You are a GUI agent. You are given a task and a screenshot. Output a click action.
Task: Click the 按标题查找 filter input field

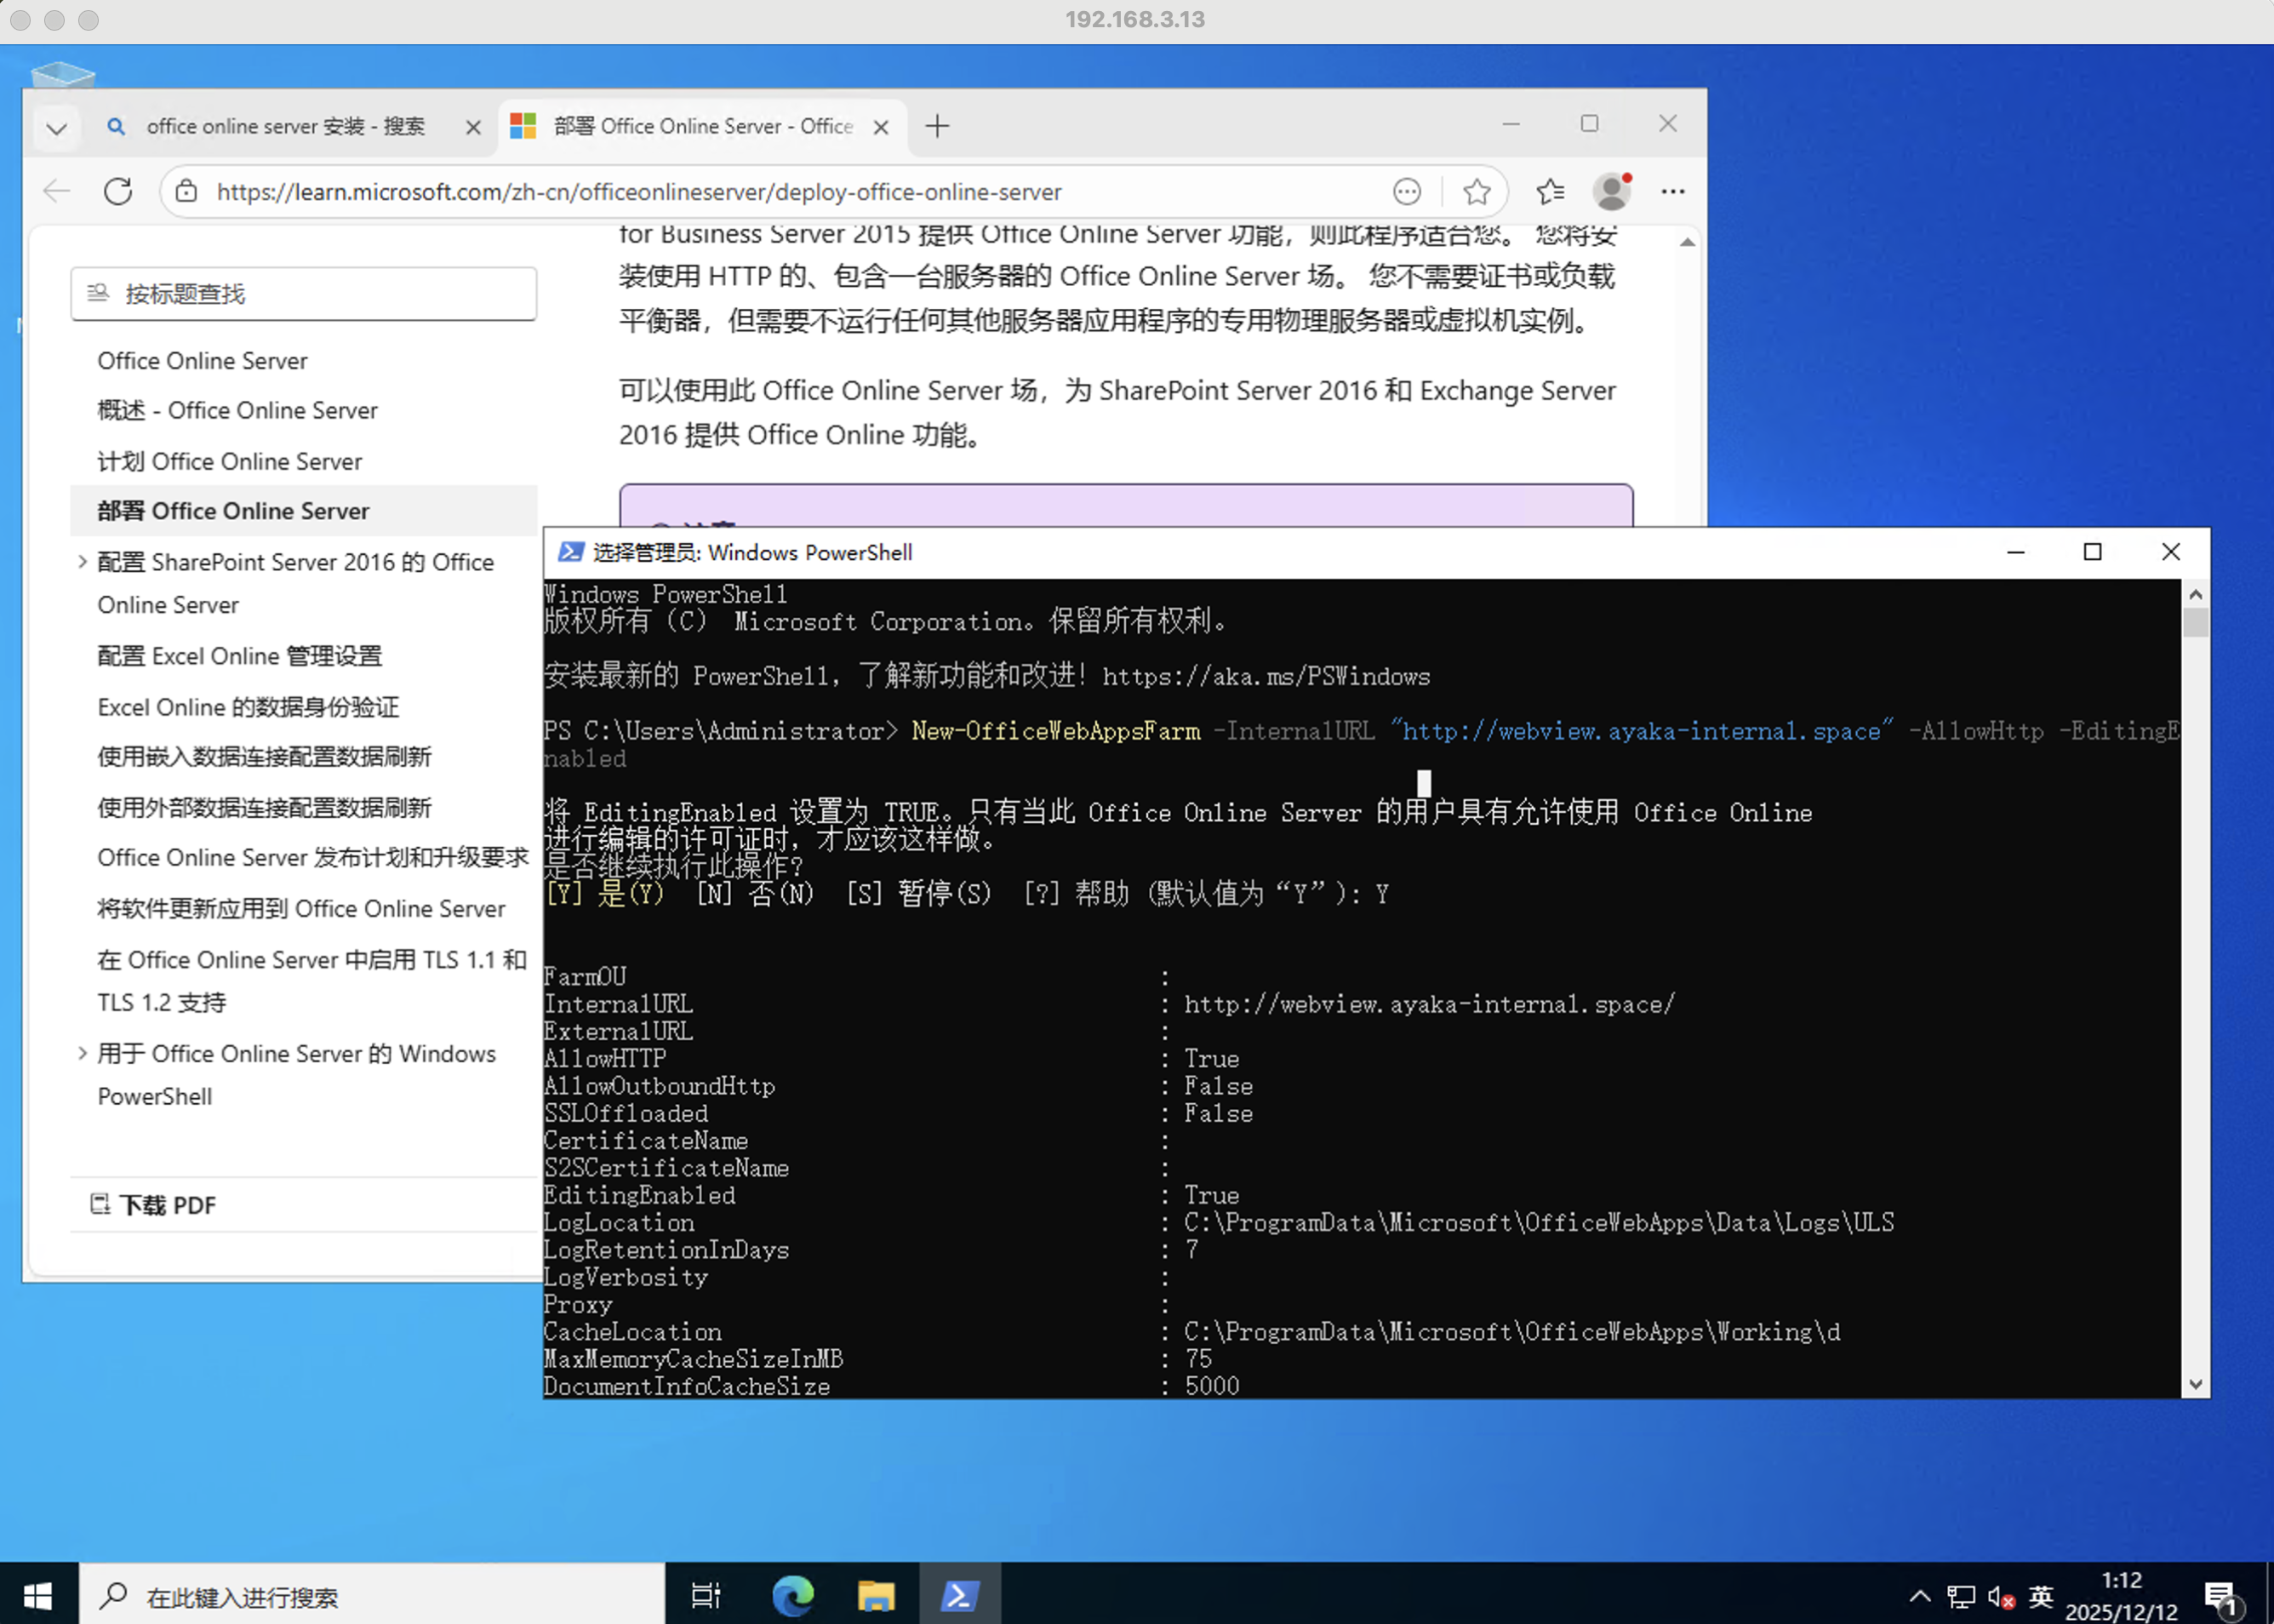(x=304, y=294)
